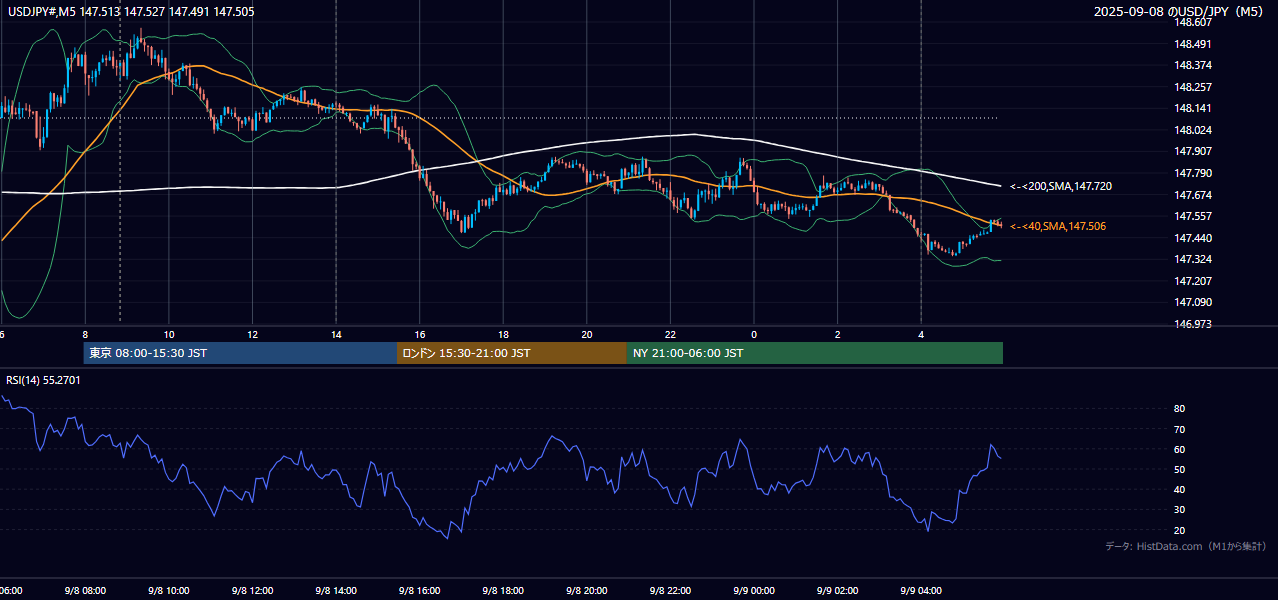
Task: Click the date label 9/8 10:00
Action: click(168, 591)
